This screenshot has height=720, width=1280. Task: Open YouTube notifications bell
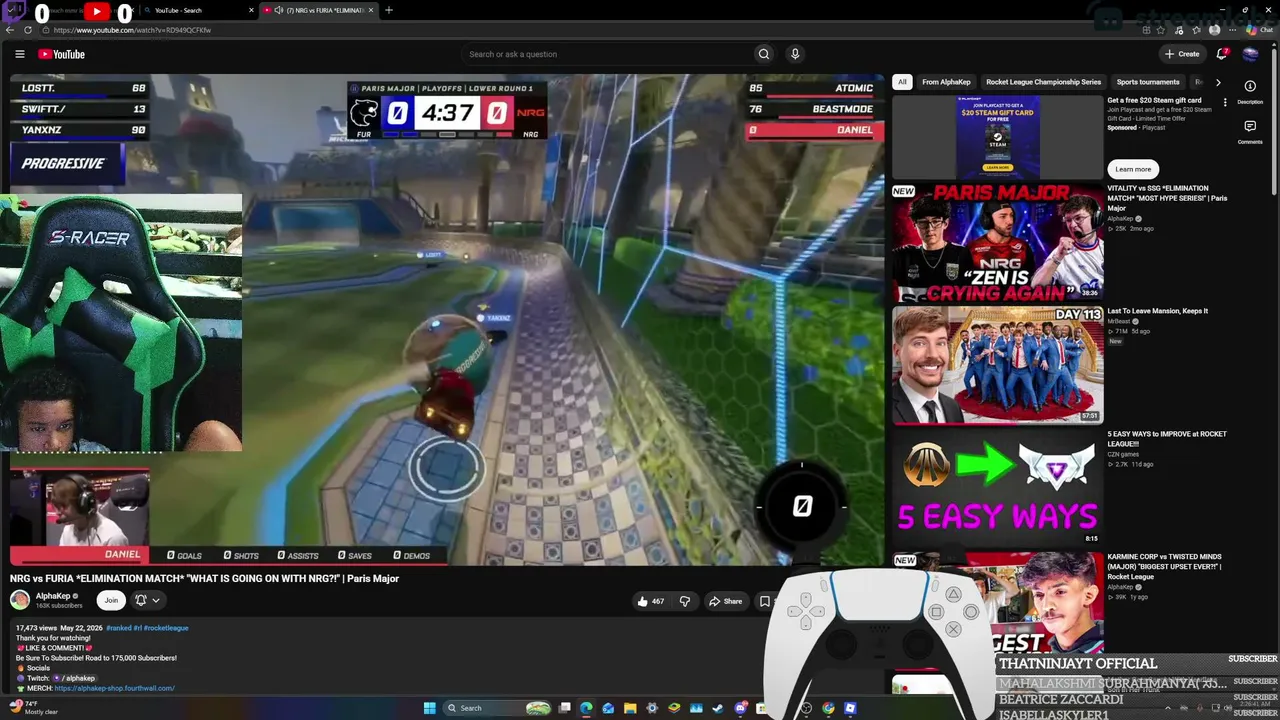click(x=1221, y=54)
